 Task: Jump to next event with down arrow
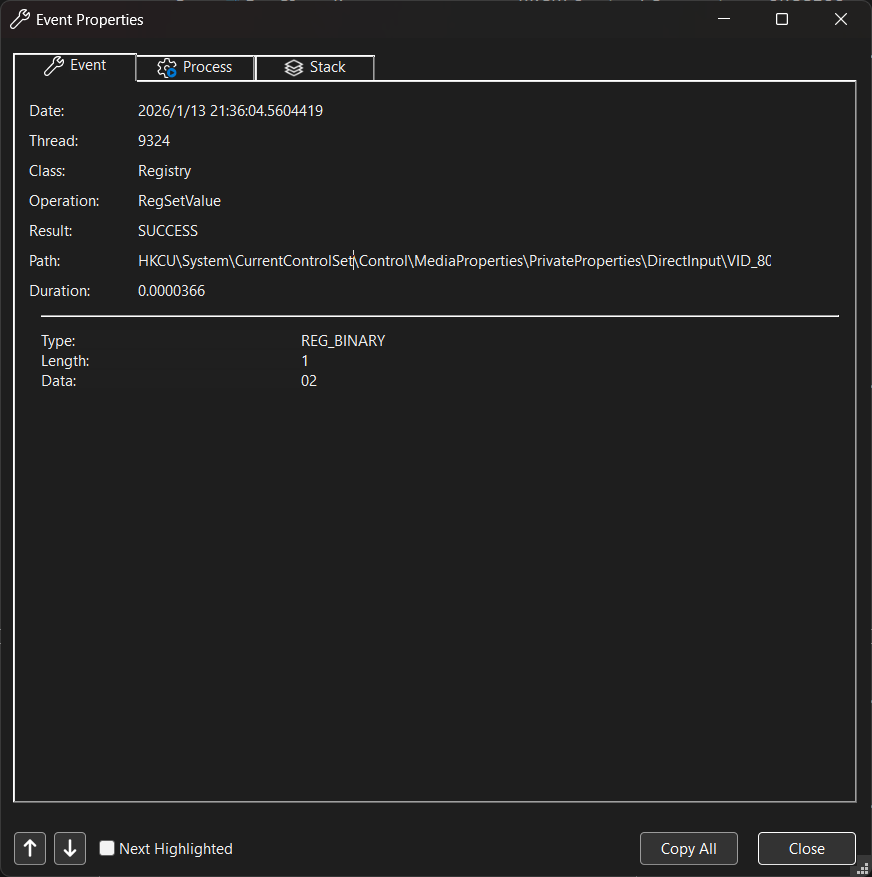[x=70, y=848]
